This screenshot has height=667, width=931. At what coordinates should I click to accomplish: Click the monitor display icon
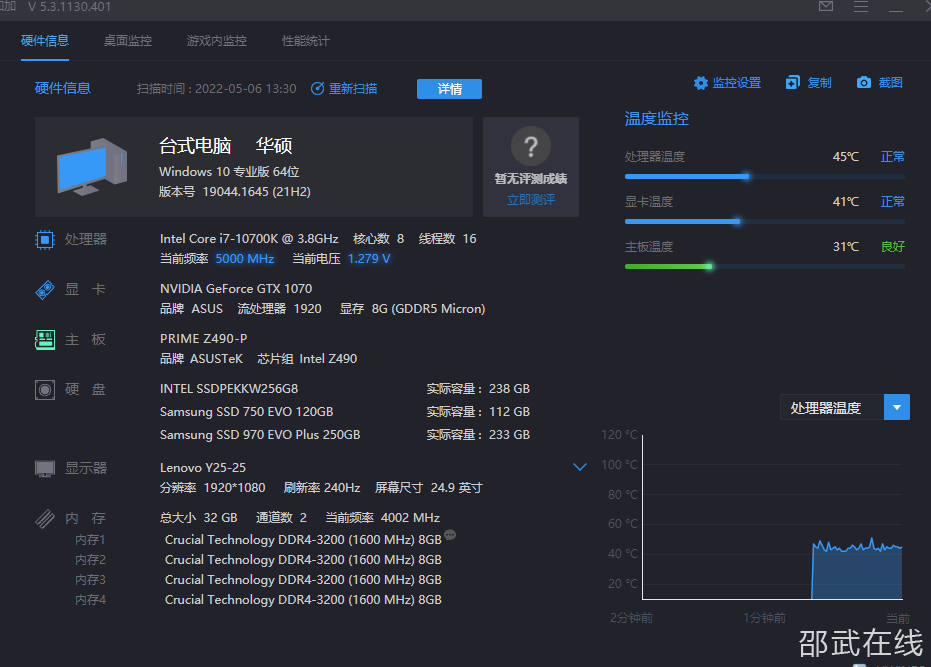click(x=45, y=468)
